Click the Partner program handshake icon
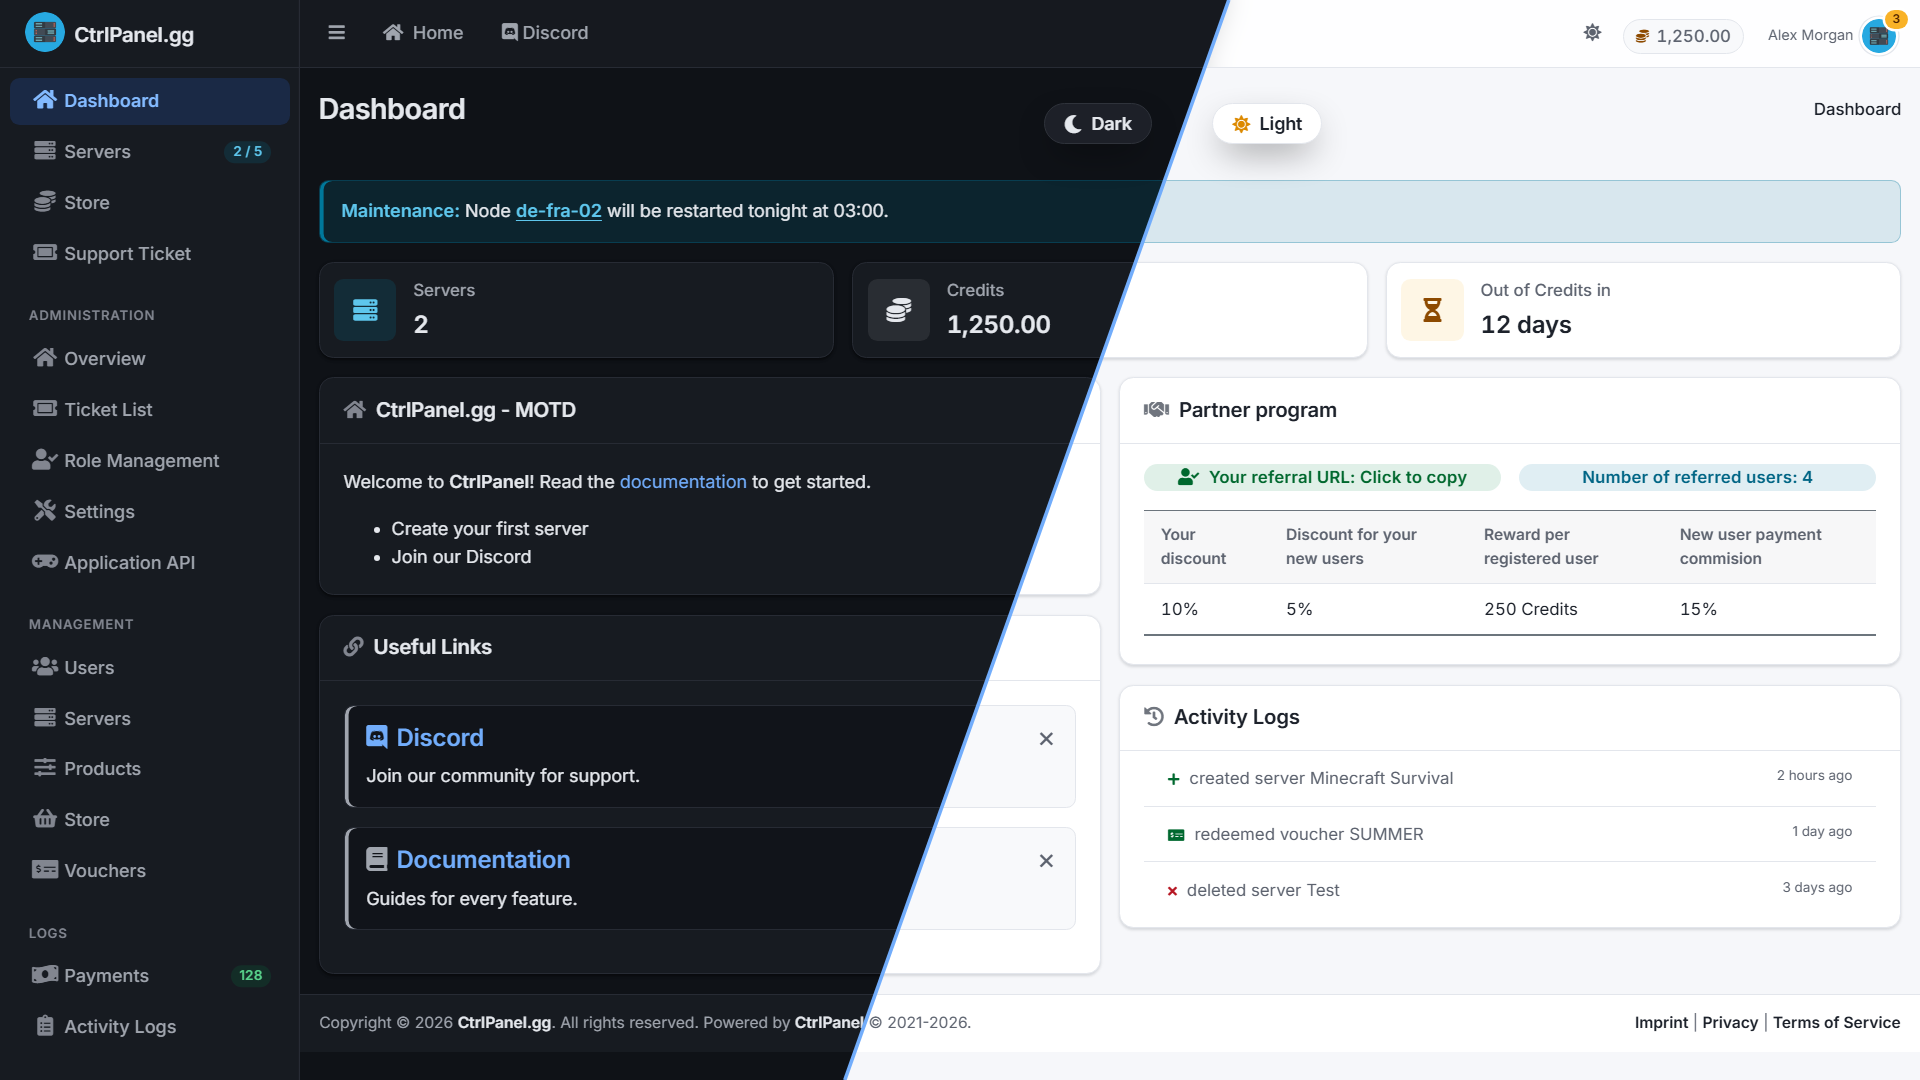 point(1156,410)
